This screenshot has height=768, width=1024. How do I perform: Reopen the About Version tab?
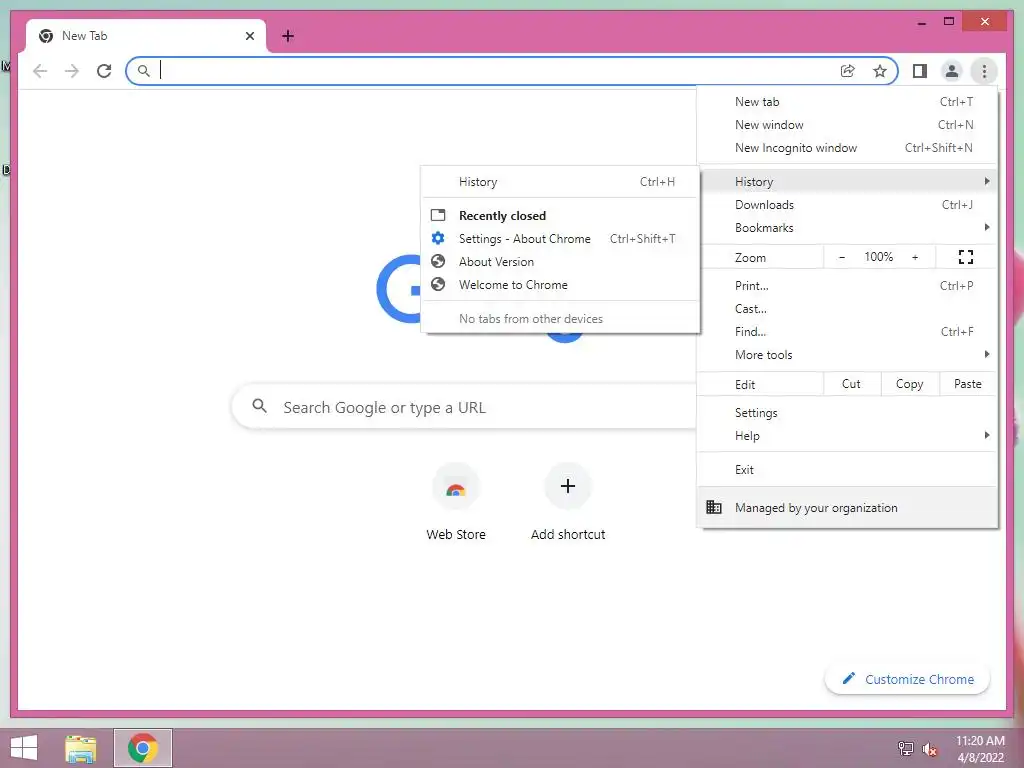[560, 261]
